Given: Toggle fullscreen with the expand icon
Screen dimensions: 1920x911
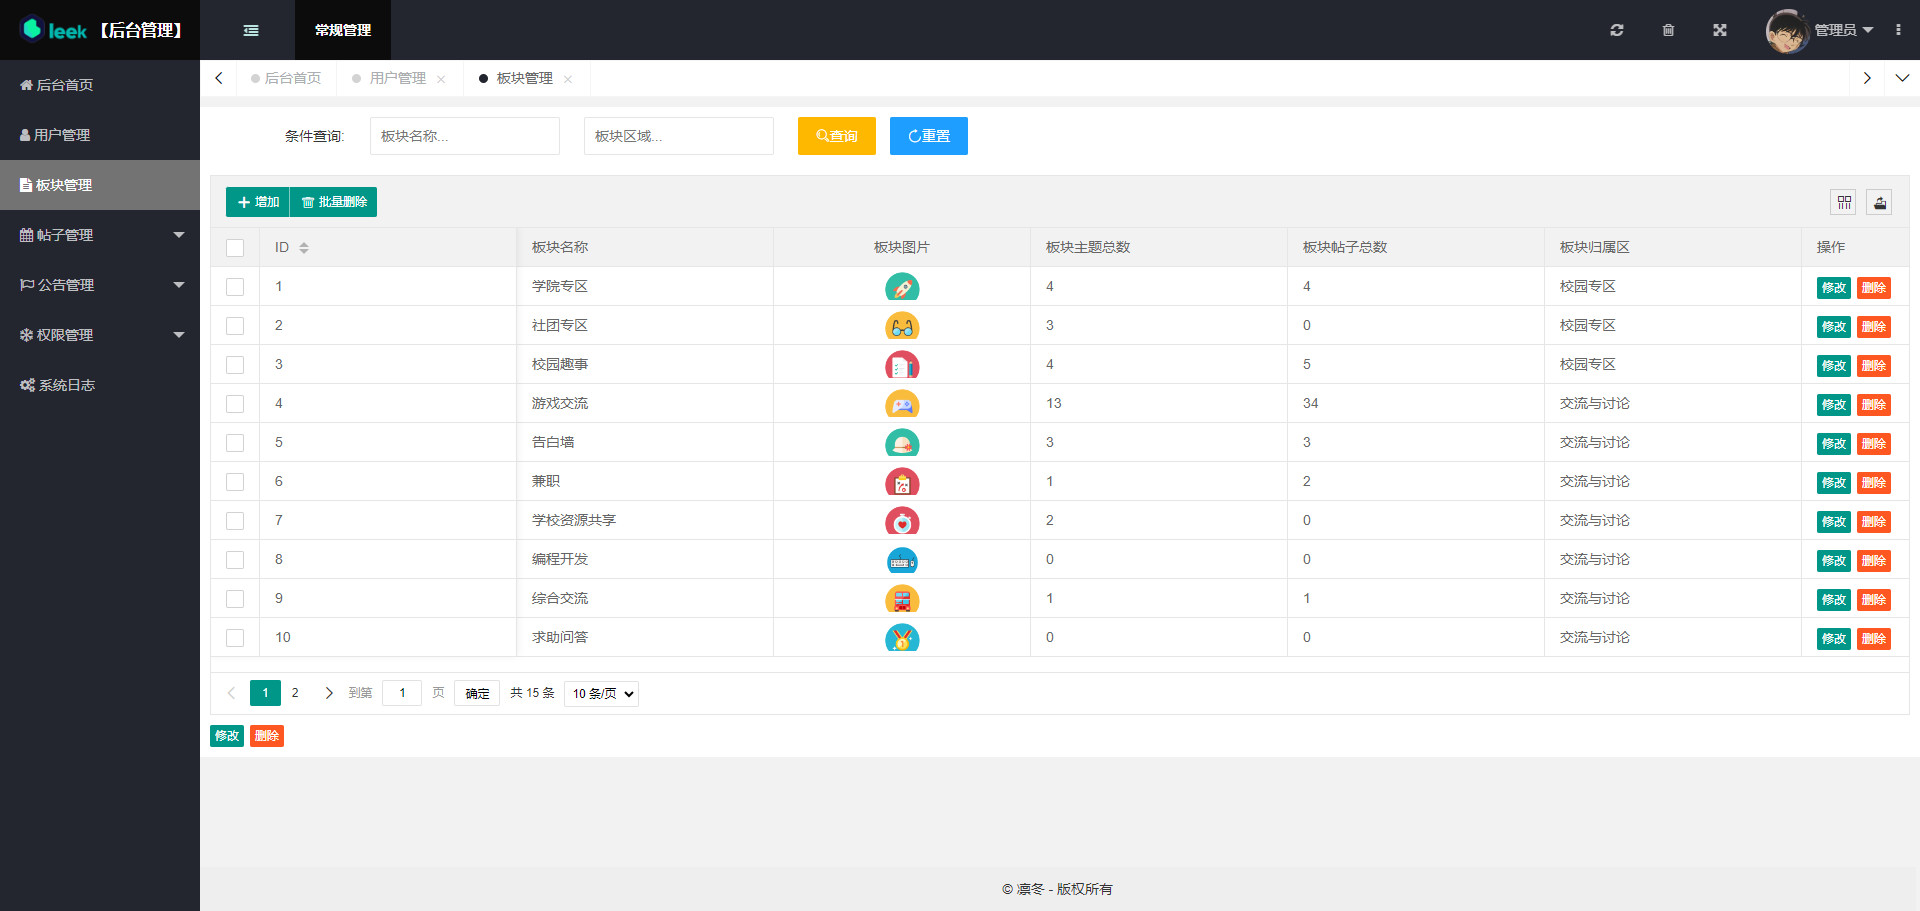Looking at the screenshot, I should 1720,30.
